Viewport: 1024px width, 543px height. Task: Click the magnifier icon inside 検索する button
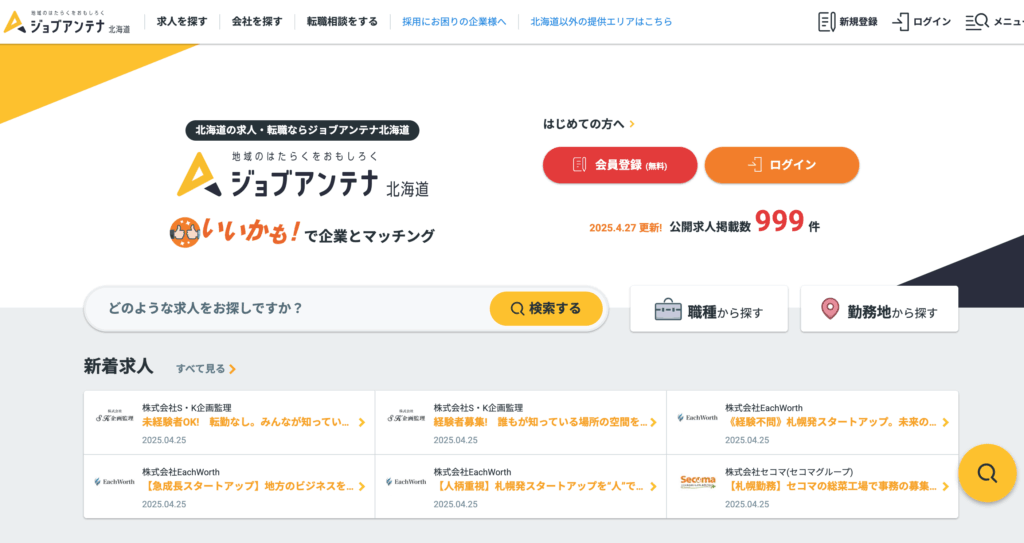(x=517, y=308)
